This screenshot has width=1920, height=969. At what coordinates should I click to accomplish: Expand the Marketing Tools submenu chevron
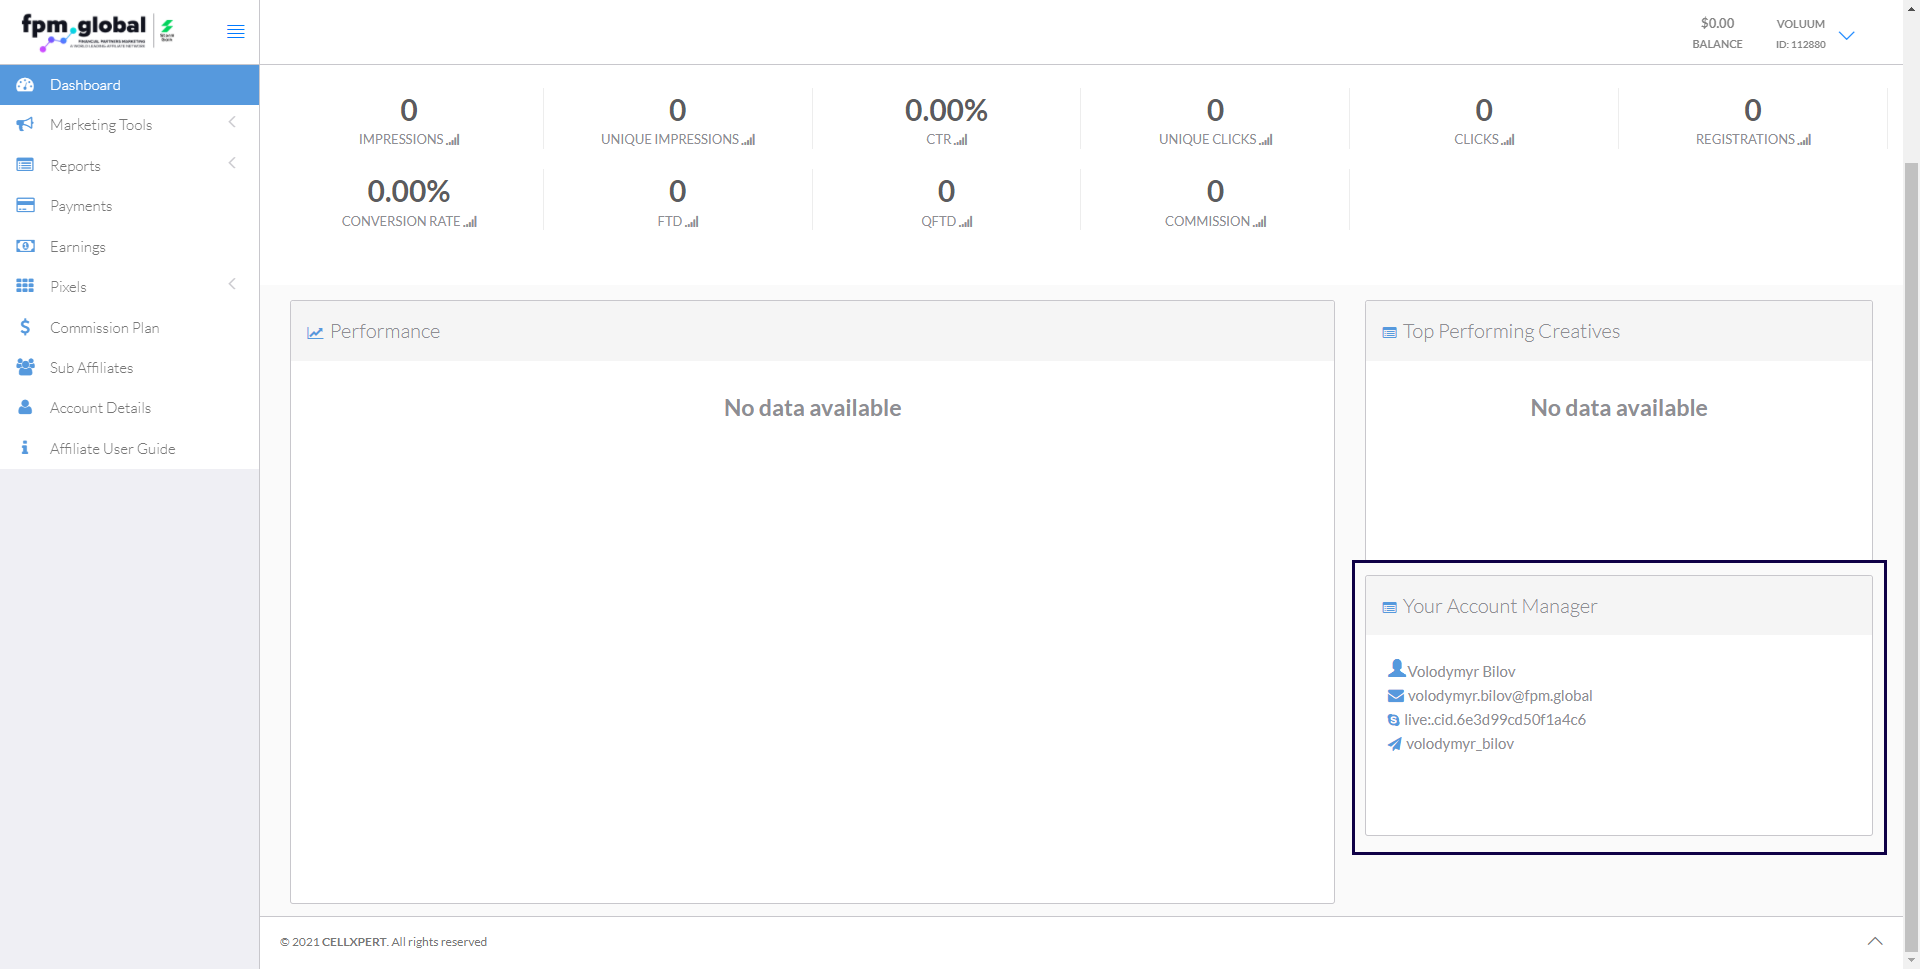click(x=232, y=123)
